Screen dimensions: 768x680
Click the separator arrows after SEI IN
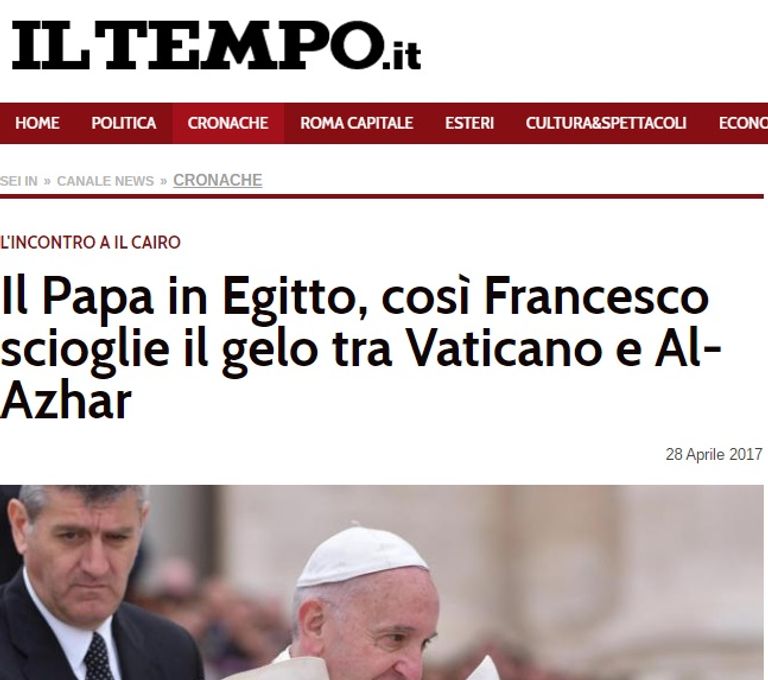47,182
